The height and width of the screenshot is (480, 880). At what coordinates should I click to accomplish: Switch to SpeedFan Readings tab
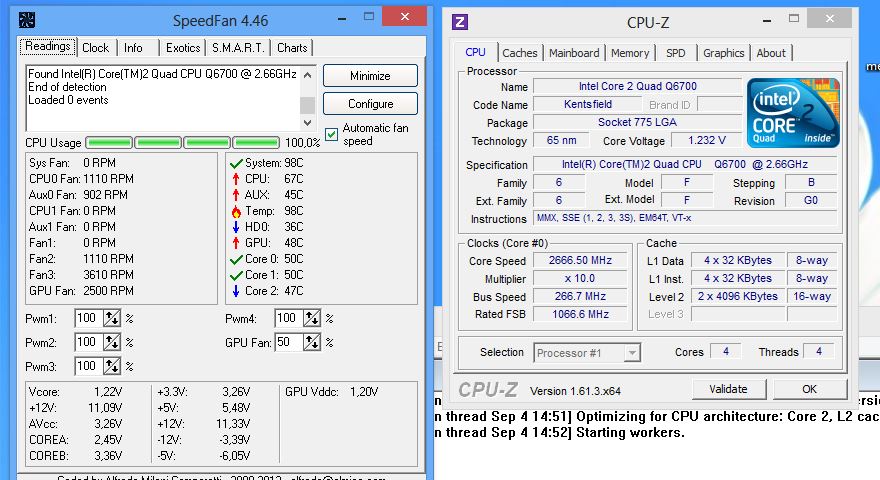click(x=48, y=46)
